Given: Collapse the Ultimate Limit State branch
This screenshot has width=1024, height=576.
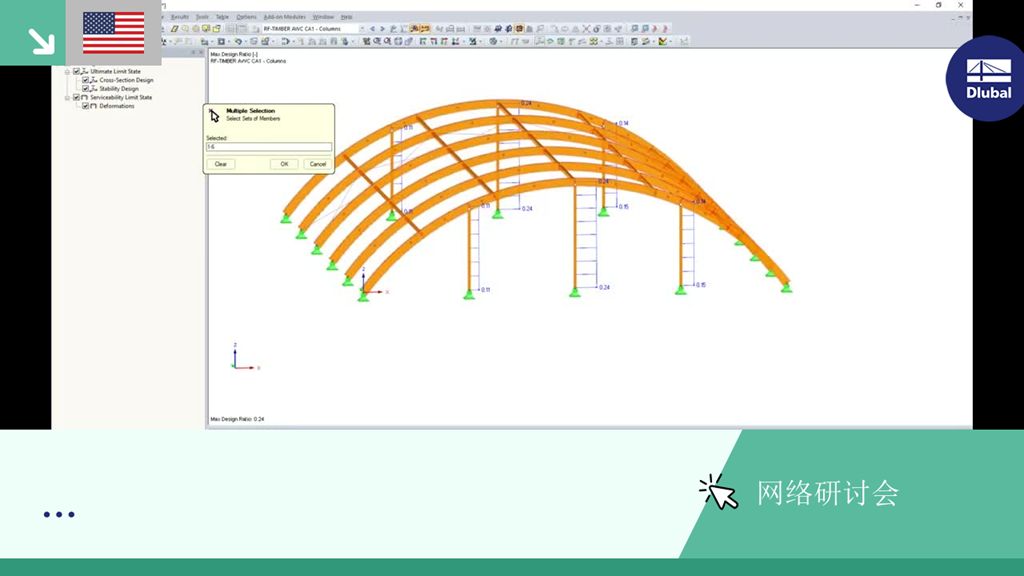Looking at the screenshot, I should tap(67, 71).
